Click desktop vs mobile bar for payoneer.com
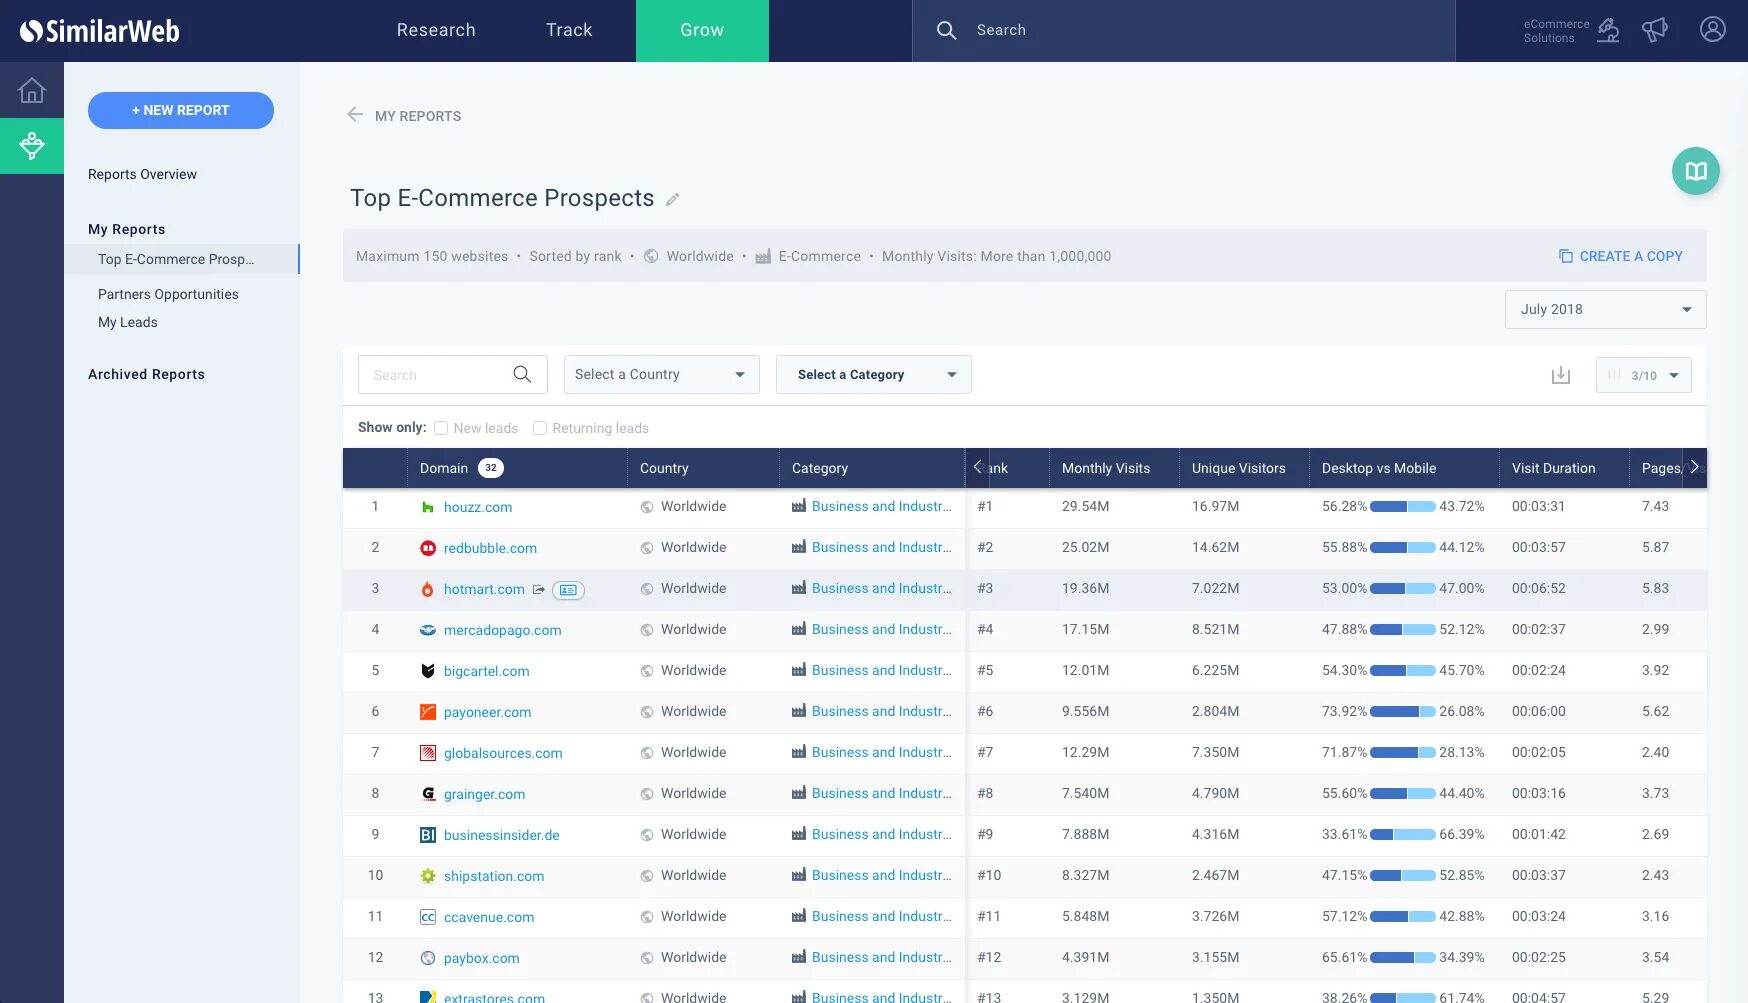Viewport: 1748px width, 1003px height. click(1403, 712)
